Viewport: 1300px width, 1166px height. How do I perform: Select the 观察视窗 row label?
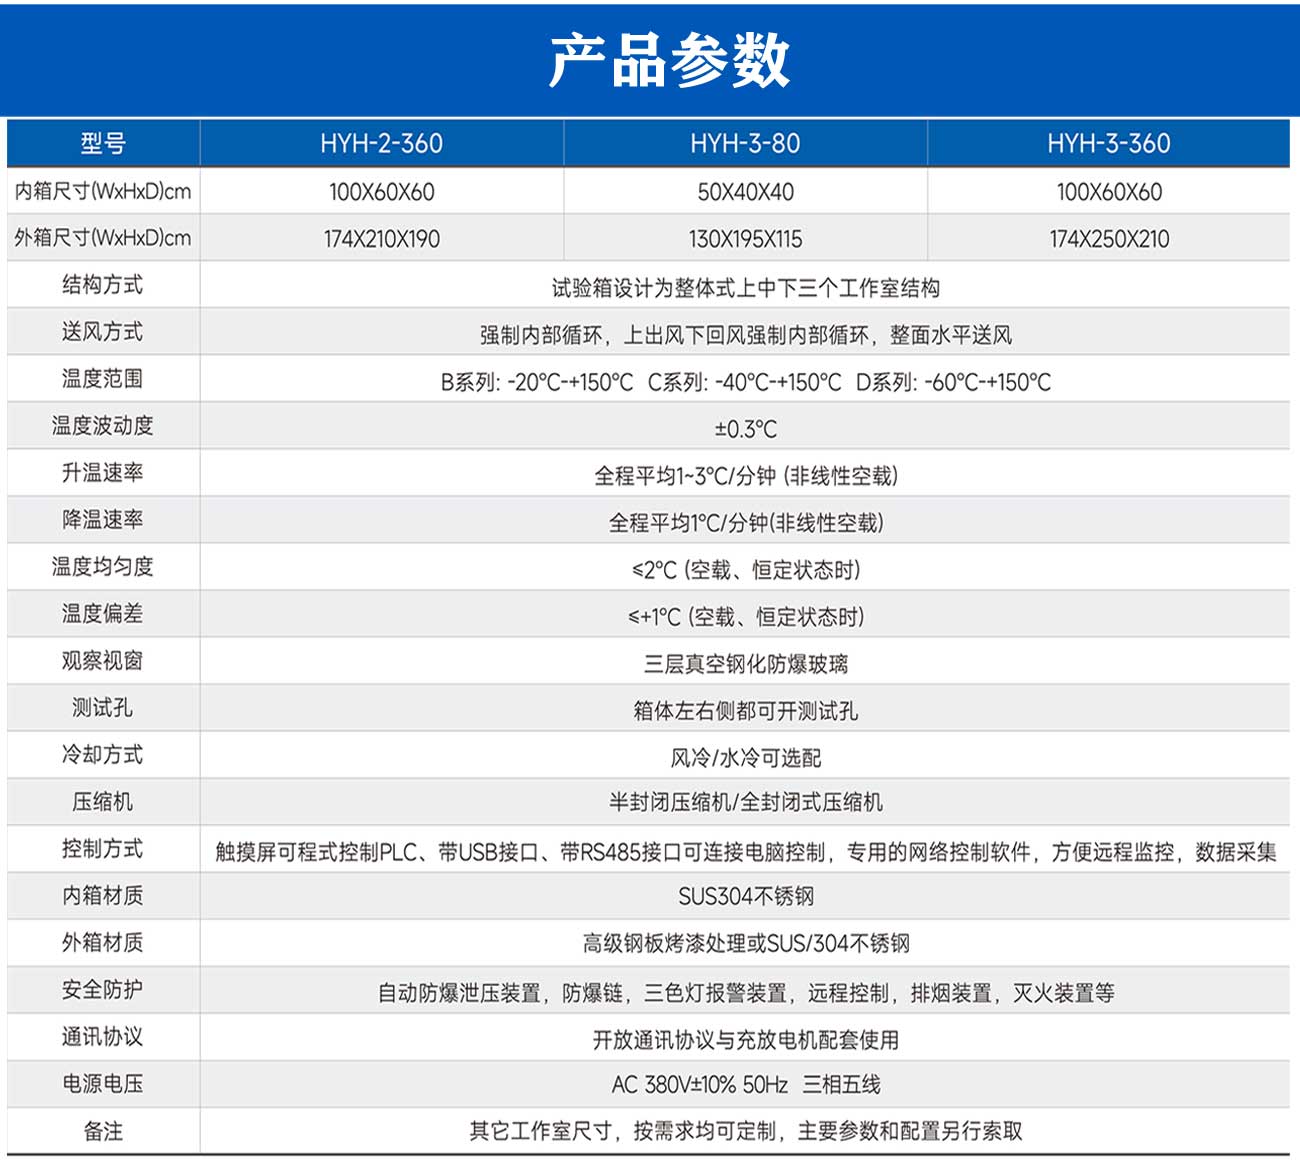click(103, 661)
